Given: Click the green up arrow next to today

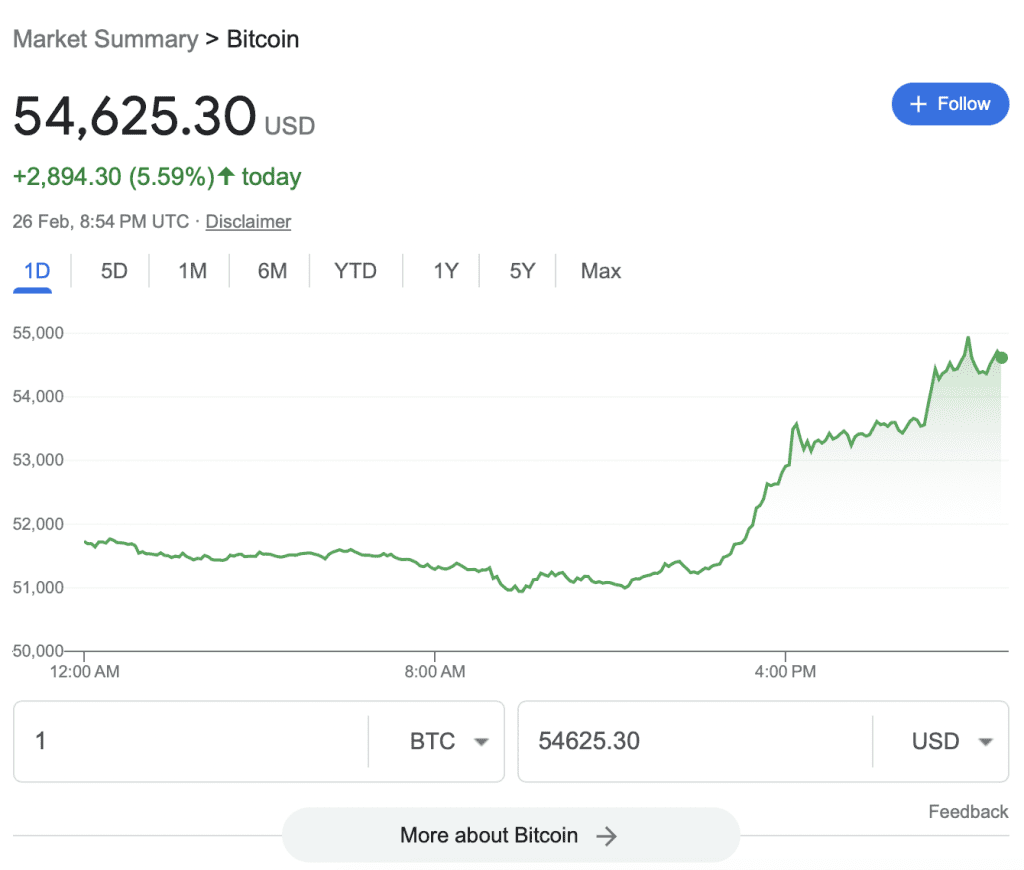Looking at the screenshot, I should click(226, 177).
